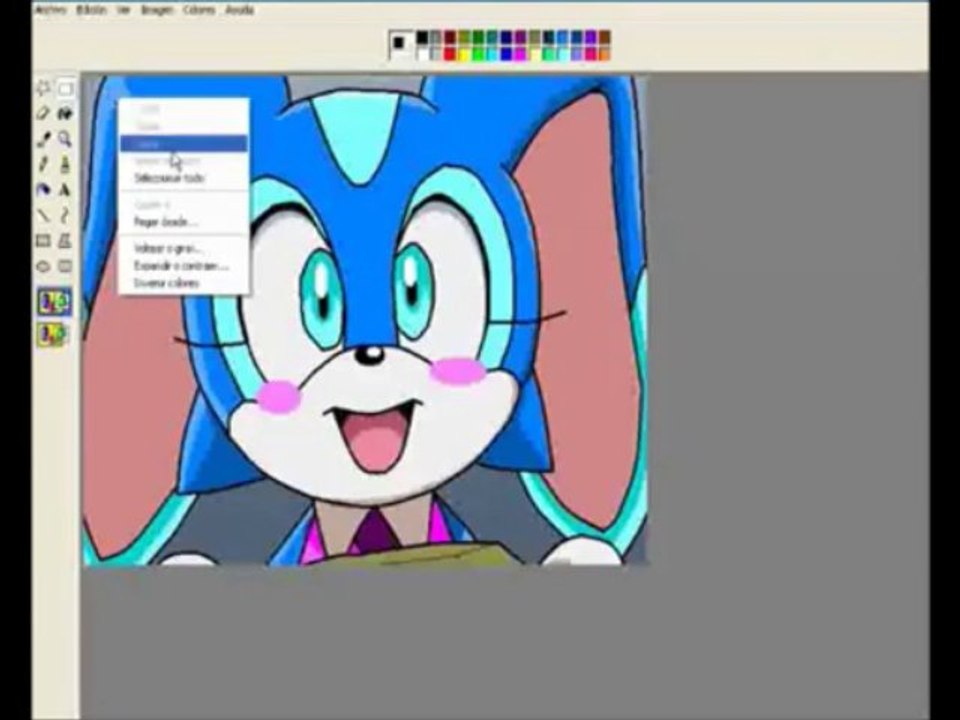Screen dimensions: 960x720
Task: Pick the bright red color swatch
Action: (x=449, y=53)
